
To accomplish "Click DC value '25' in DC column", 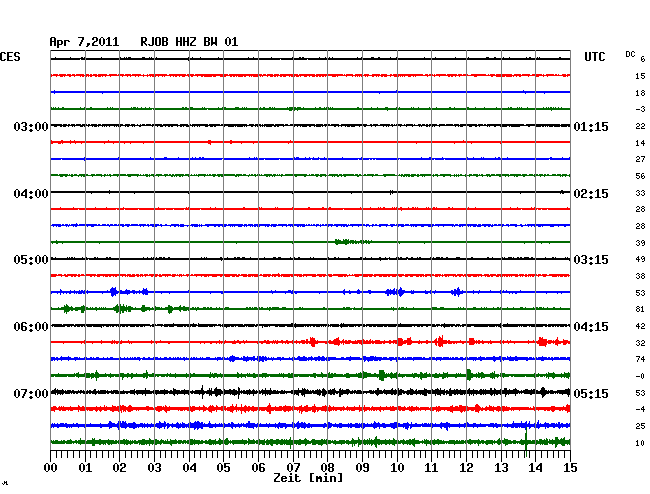I will tap(640, 426).
